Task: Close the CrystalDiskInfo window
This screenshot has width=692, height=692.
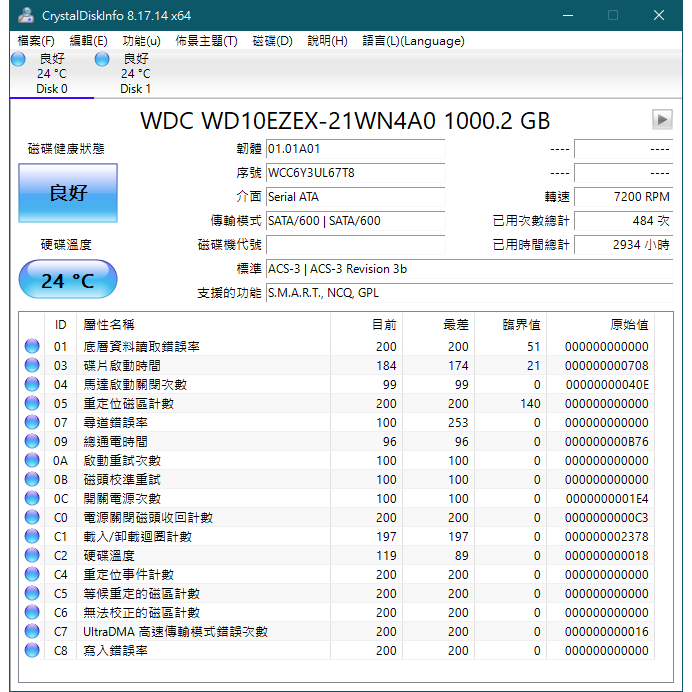Action: (x=659, y=15)
